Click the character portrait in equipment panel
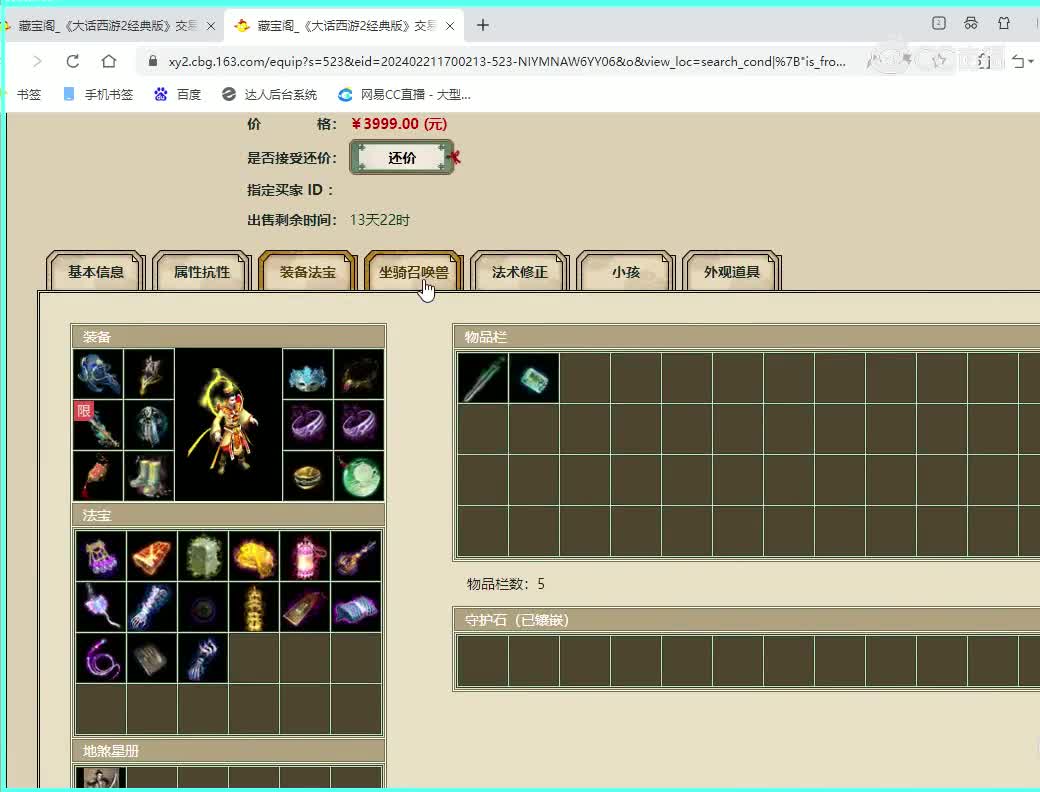 [x=228, y=425]
